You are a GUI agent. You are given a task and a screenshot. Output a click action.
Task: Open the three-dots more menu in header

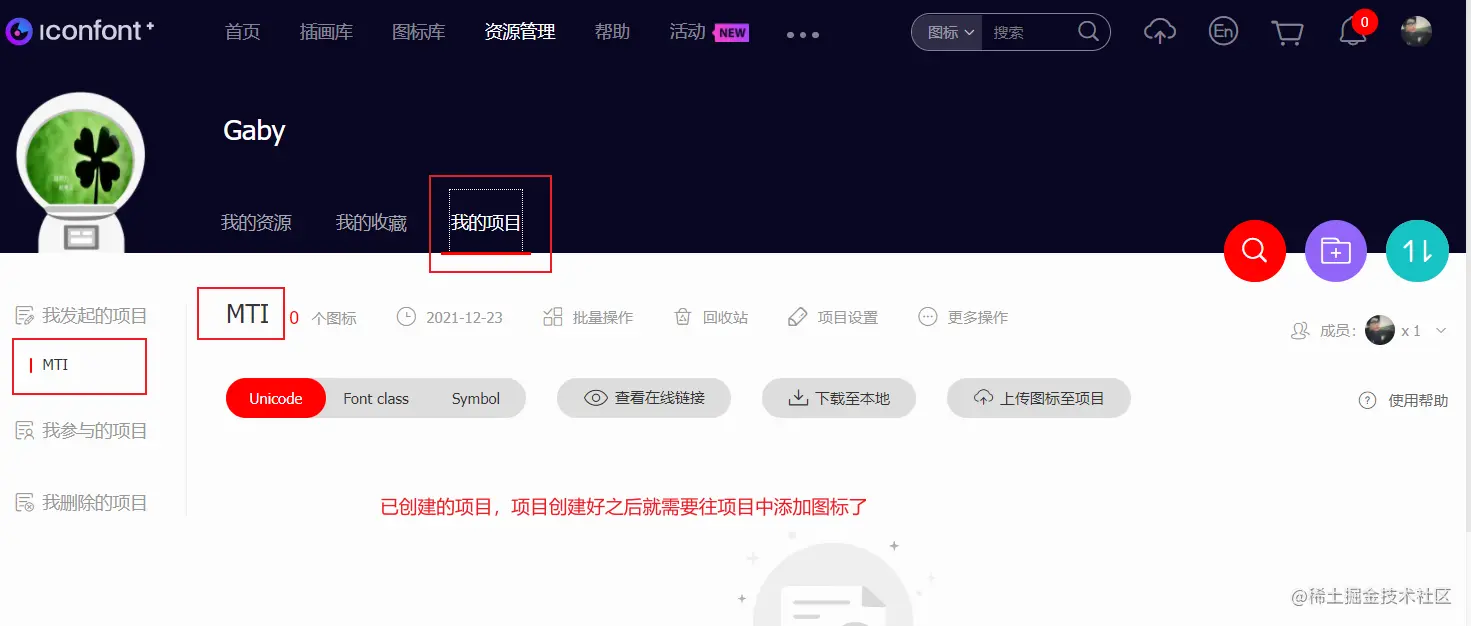point(803,34)
